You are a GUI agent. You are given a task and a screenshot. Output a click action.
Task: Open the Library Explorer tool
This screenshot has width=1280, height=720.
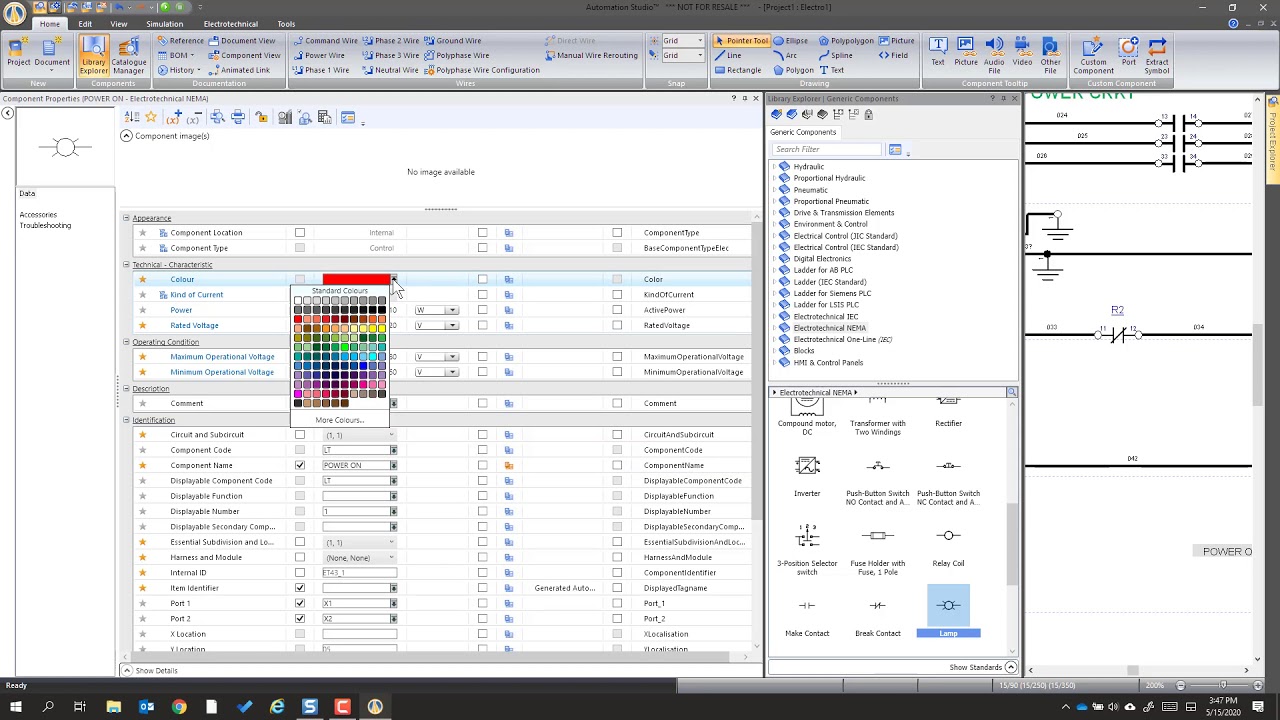click(94, 55)
